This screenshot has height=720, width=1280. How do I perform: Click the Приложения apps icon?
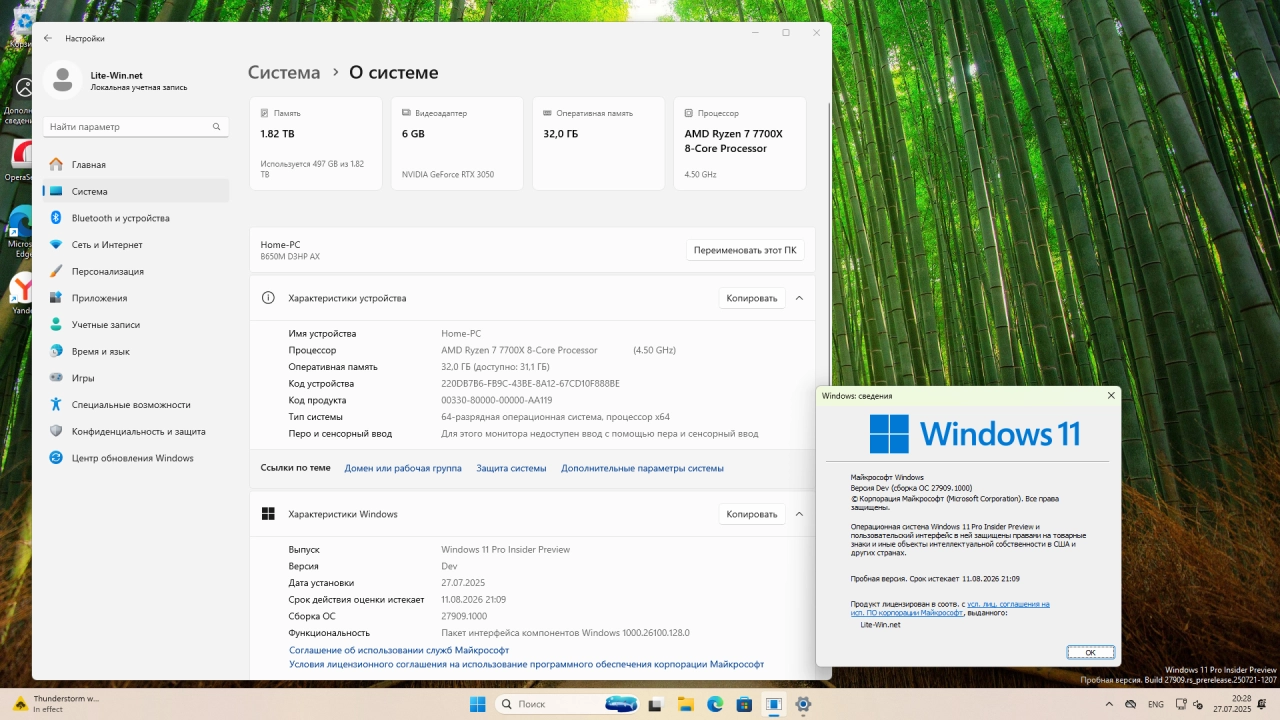(x=56, y=298)
